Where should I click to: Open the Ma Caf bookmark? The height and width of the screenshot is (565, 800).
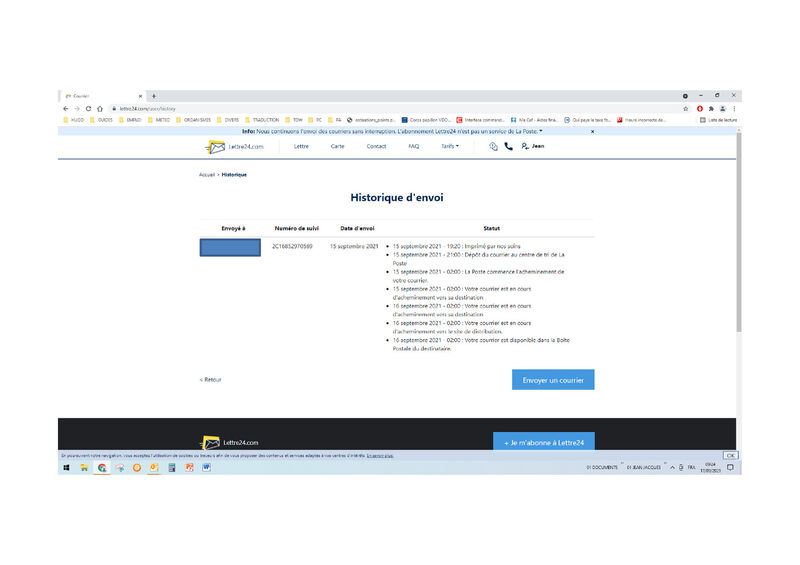[534, 120]
